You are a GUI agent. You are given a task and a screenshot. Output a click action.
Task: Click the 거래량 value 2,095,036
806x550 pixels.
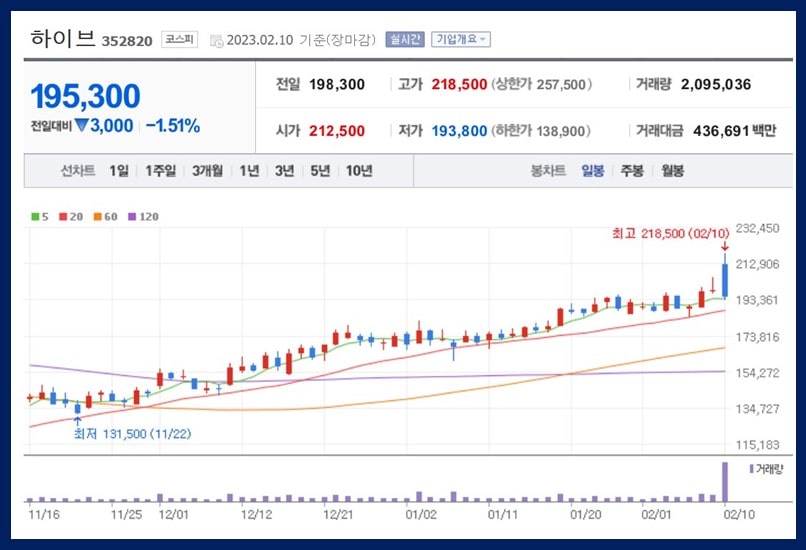click(x=716, y=84)
